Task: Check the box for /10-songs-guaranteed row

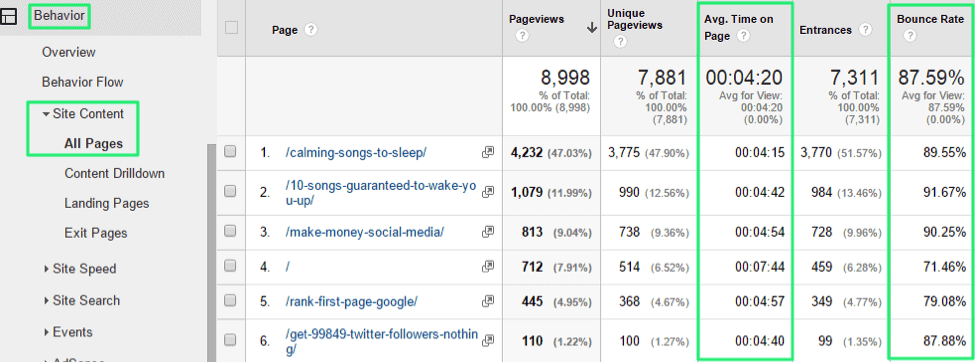Action: click(x=230, y=191)
